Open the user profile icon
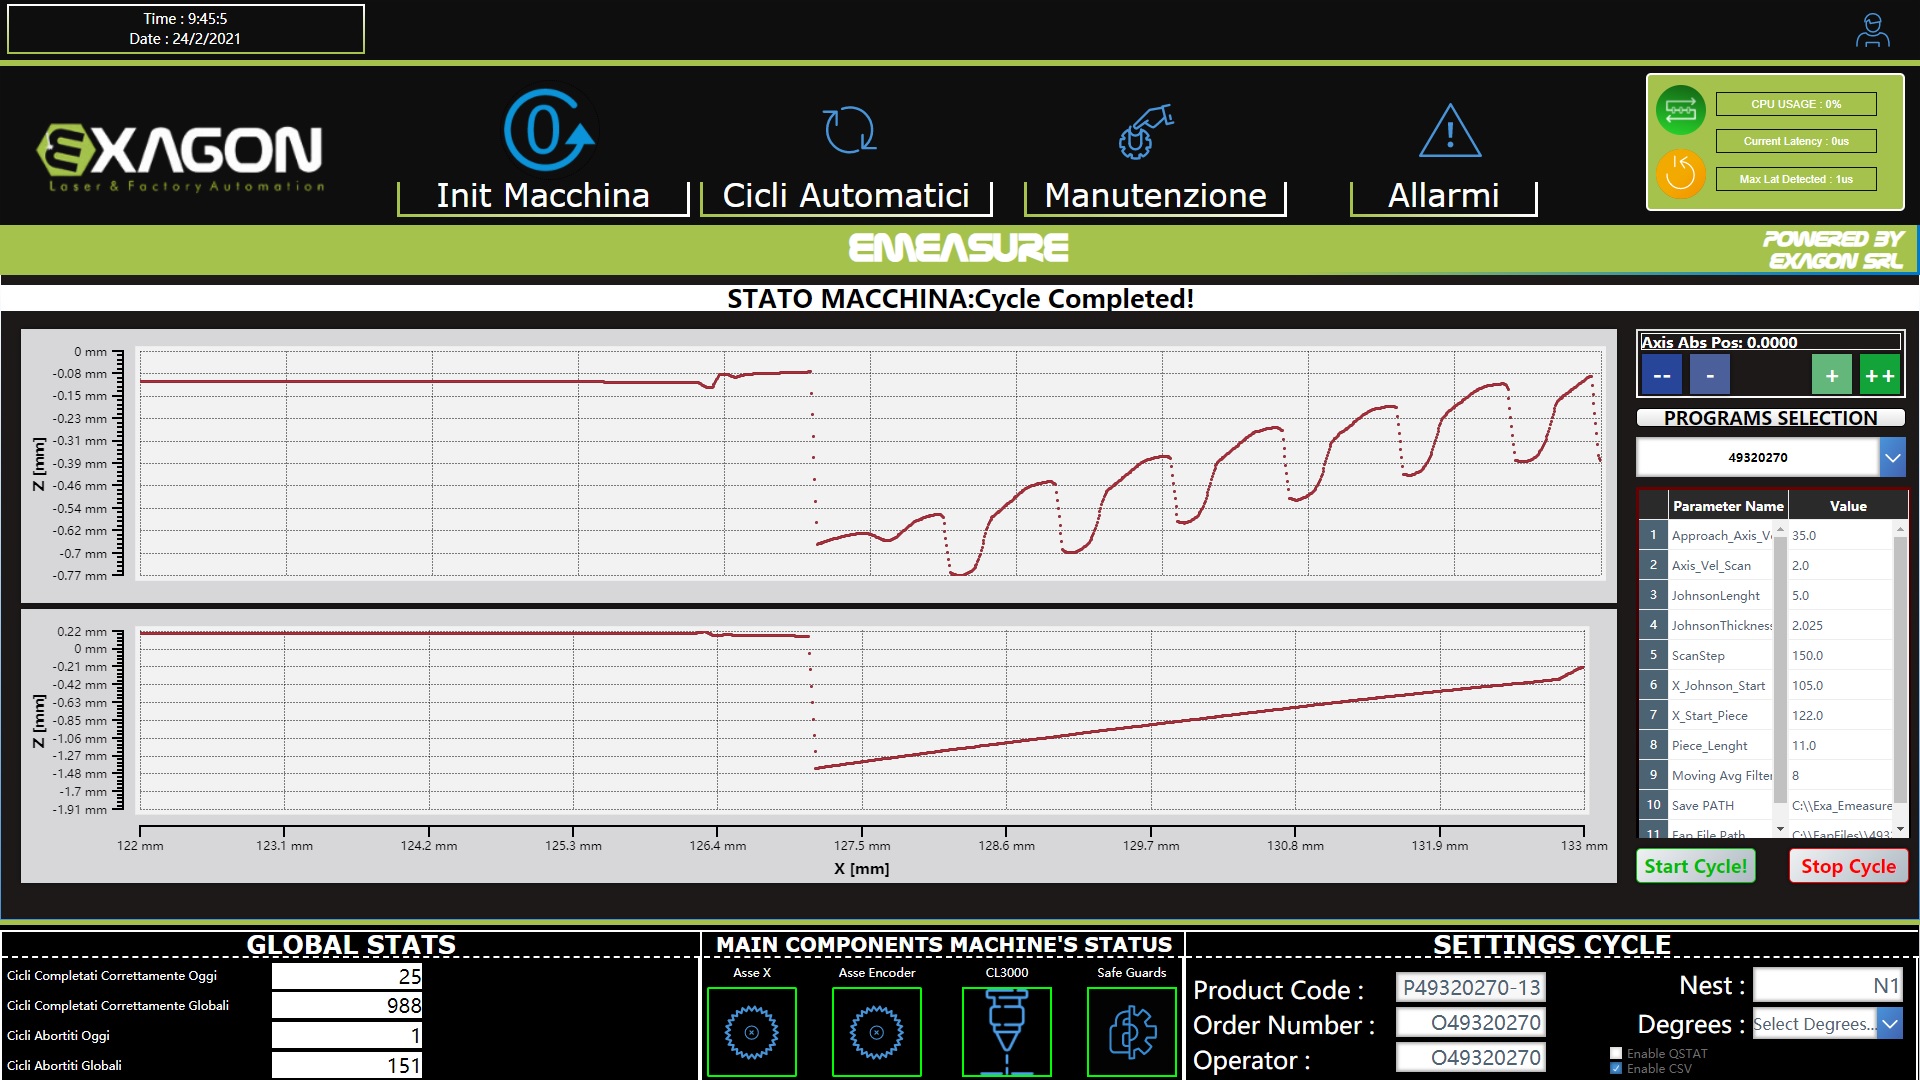Image resolution: width=1920 pixels, height=1080 pixels. 1872,30
